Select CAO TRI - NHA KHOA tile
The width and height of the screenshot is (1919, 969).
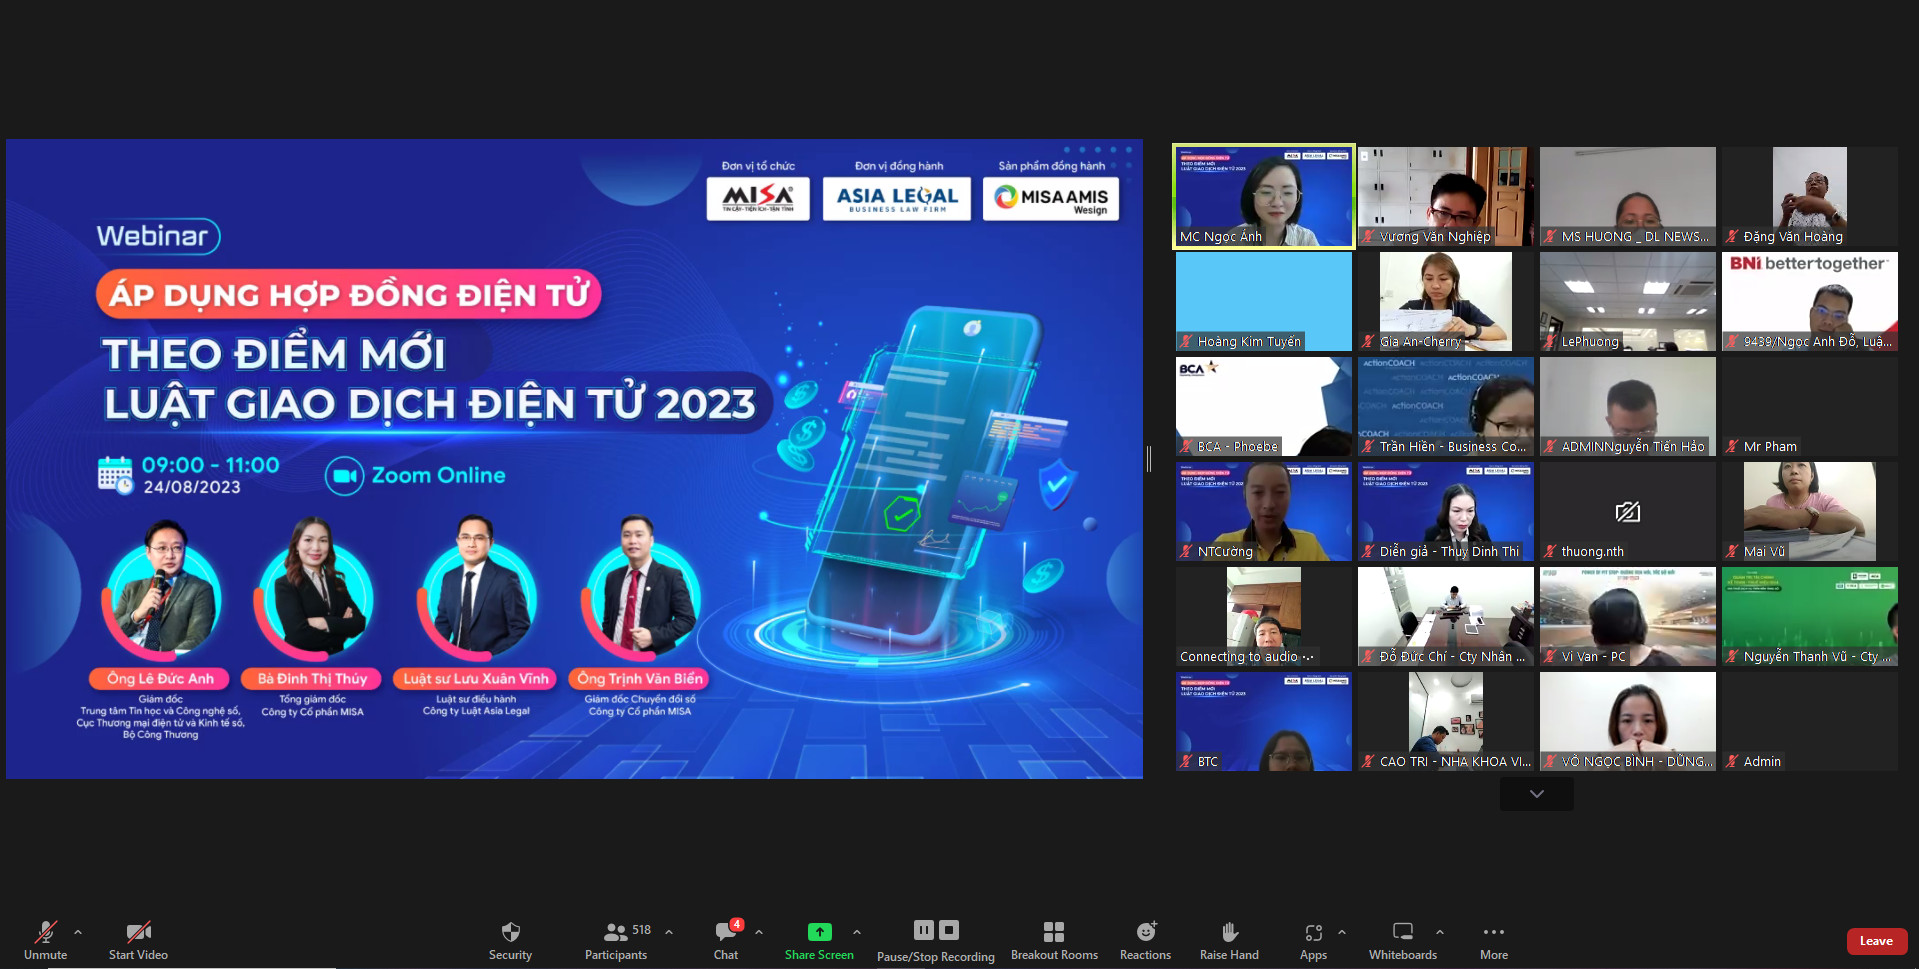pyautogui.click(x=1446, y=721)
